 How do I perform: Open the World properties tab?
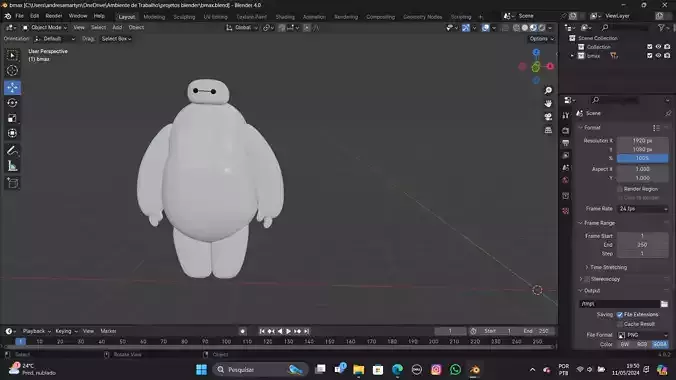(x=566, y=180)
